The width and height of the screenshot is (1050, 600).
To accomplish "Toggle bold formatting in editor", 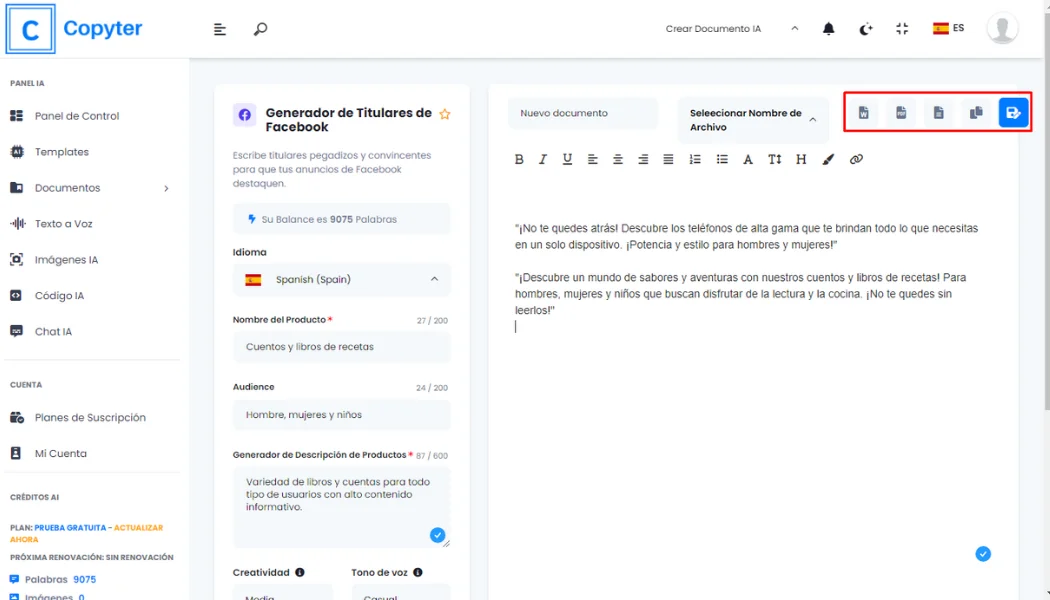I will coord(519,159).
